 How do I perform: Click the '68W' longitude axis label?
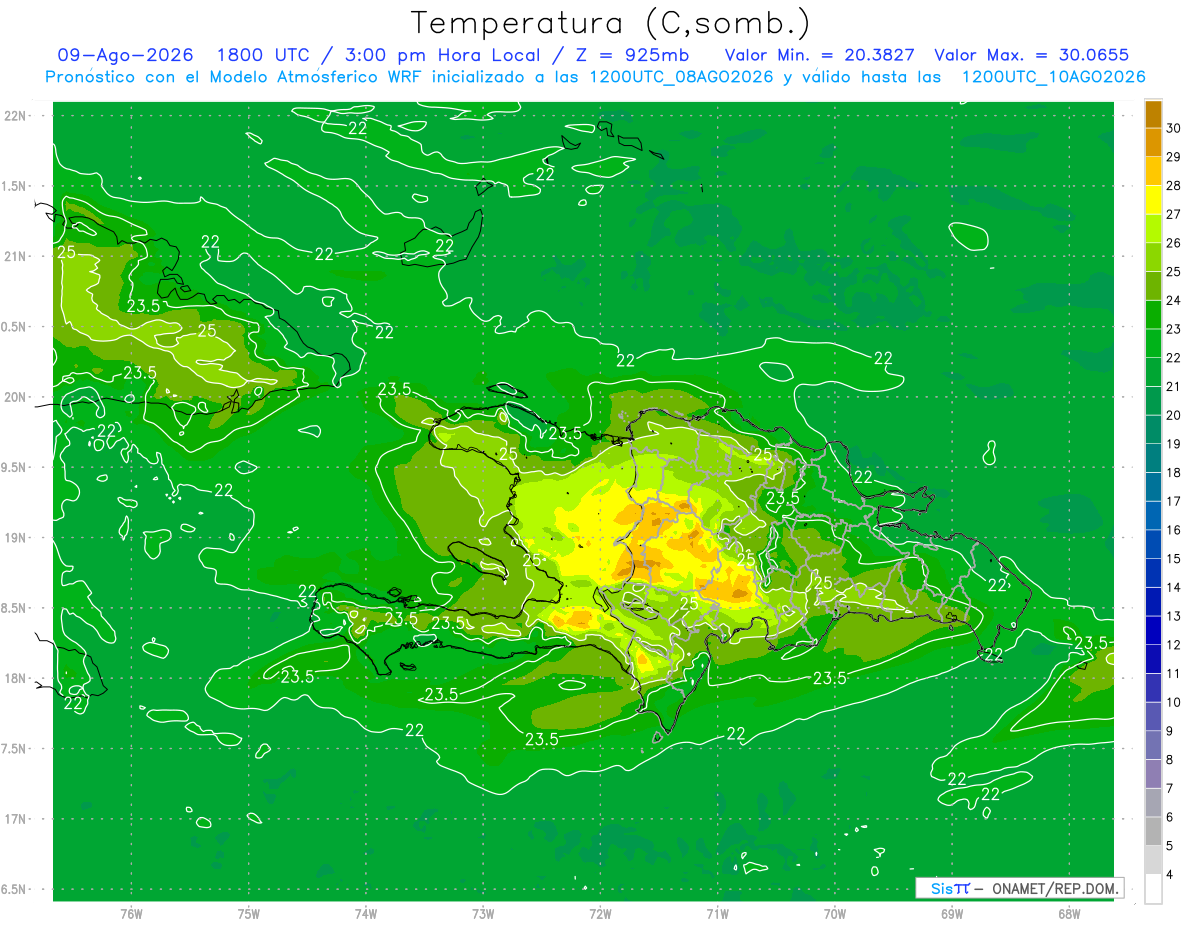tap(1068, 914)
